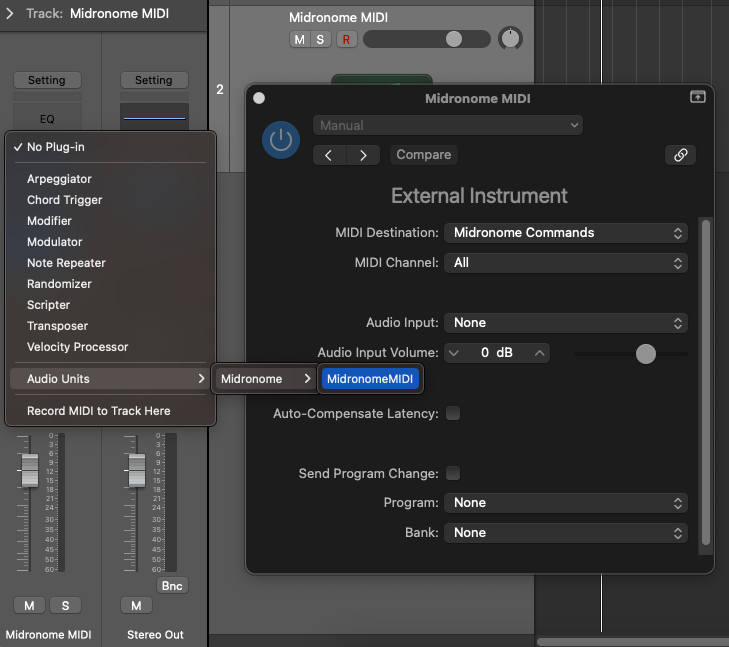Click the Compare button
Image resolution: width=729 pixels, height=647 pixels.
click(424, 155)
